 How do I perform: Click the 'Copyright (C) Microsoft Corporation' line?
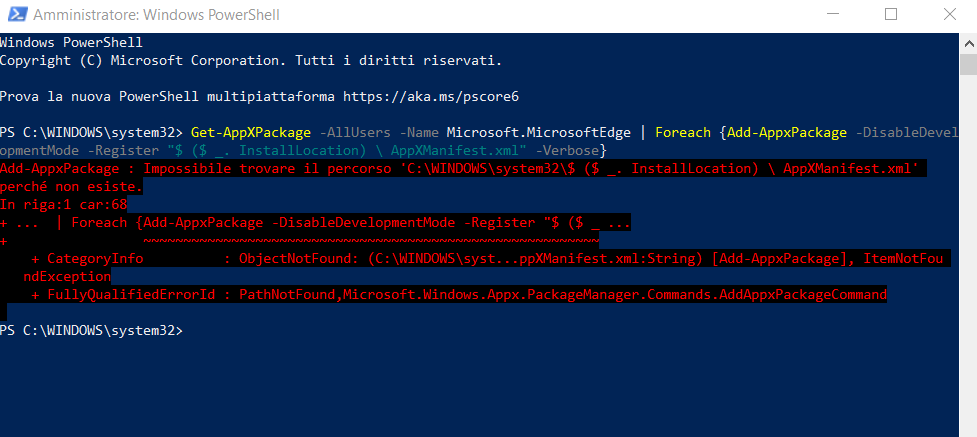tap(250, 60)
